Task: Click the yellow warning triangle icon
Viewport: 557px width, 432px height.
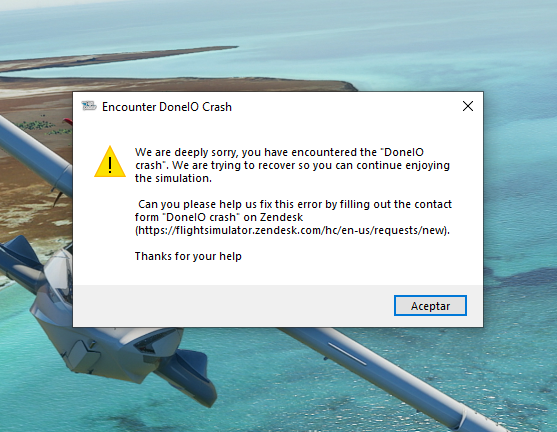Action: [110, 161]
